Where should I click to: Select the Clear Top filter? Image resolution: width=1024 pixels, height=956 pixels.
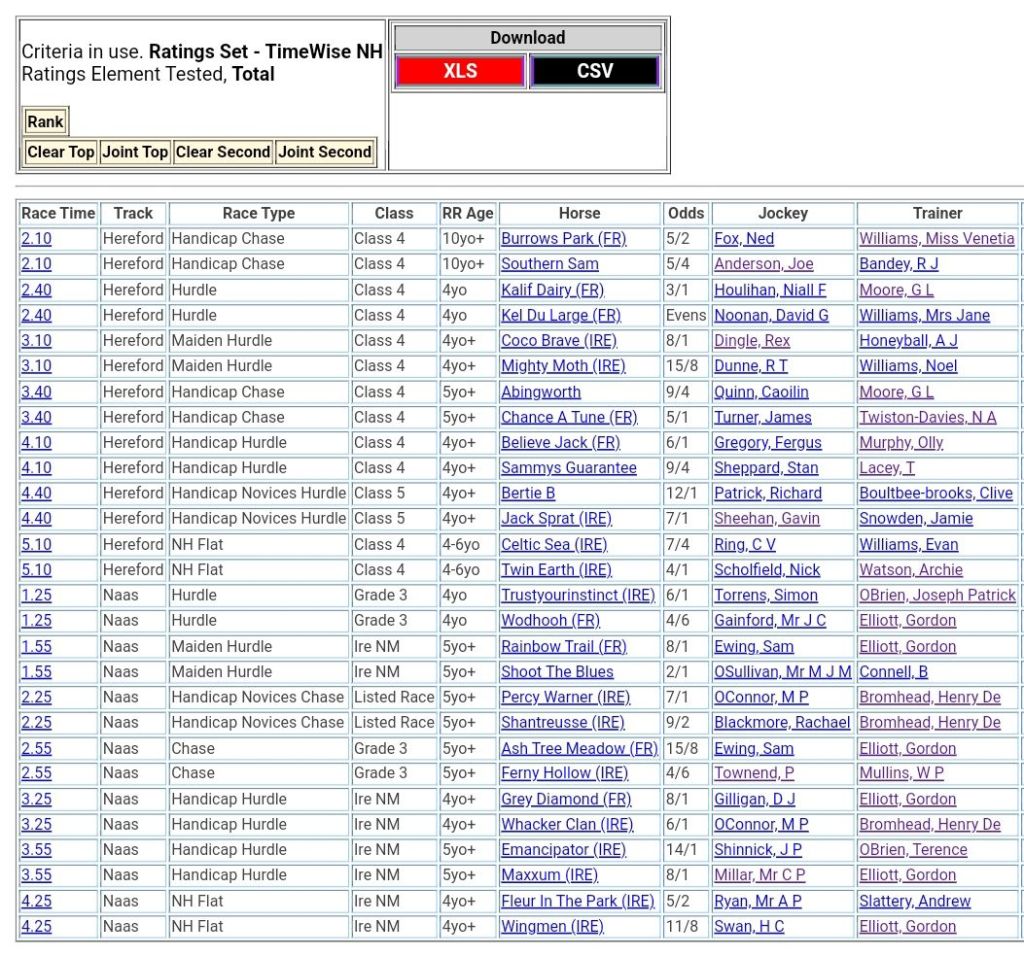(x=61, y=152)
